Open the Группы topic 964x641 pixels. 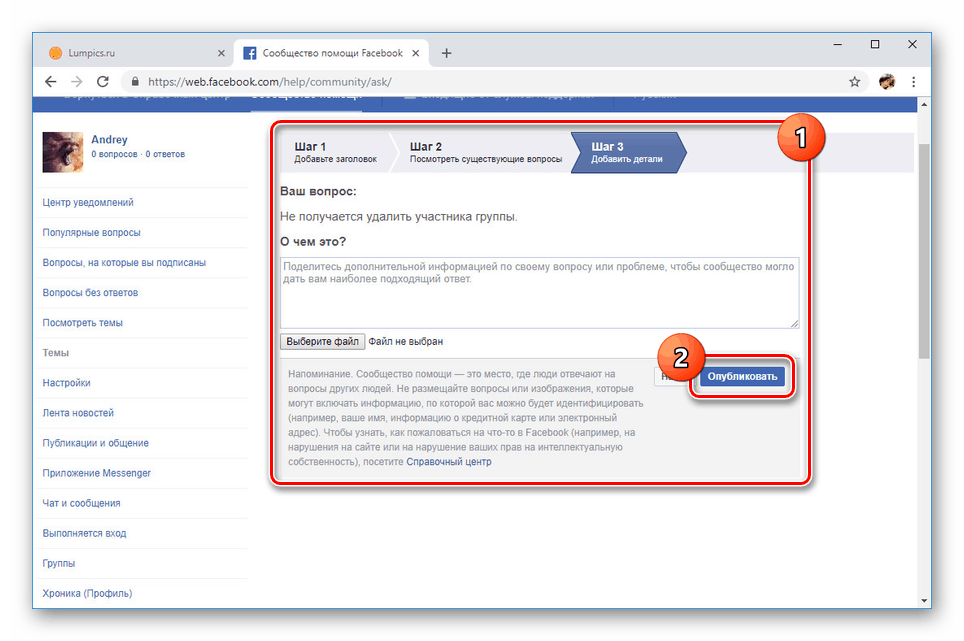[58, 564]
